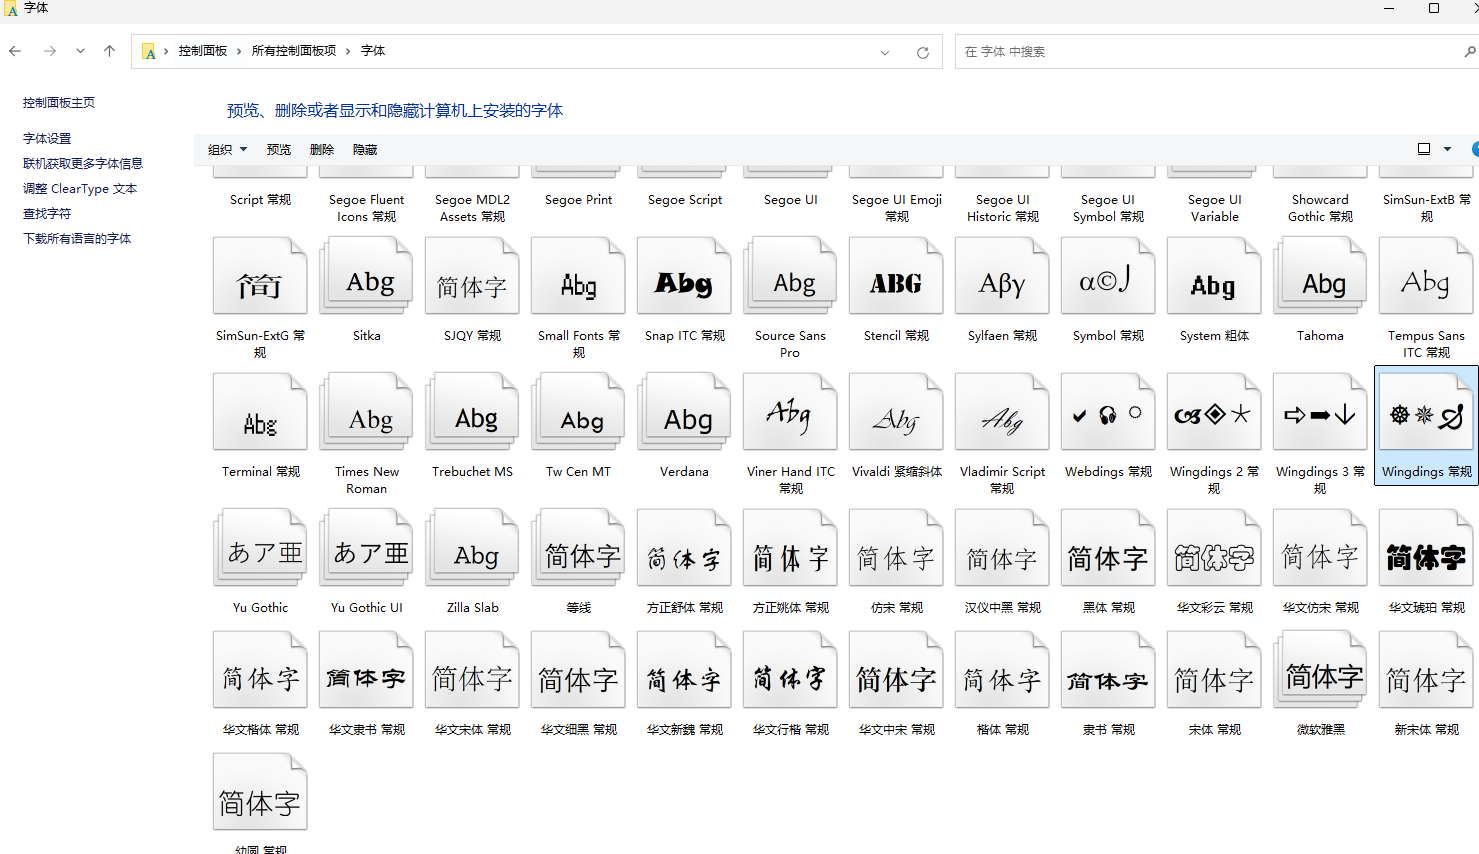Go up one folder level
The width and height of the screenshot is (1479, 854).
tap(109, 51)
